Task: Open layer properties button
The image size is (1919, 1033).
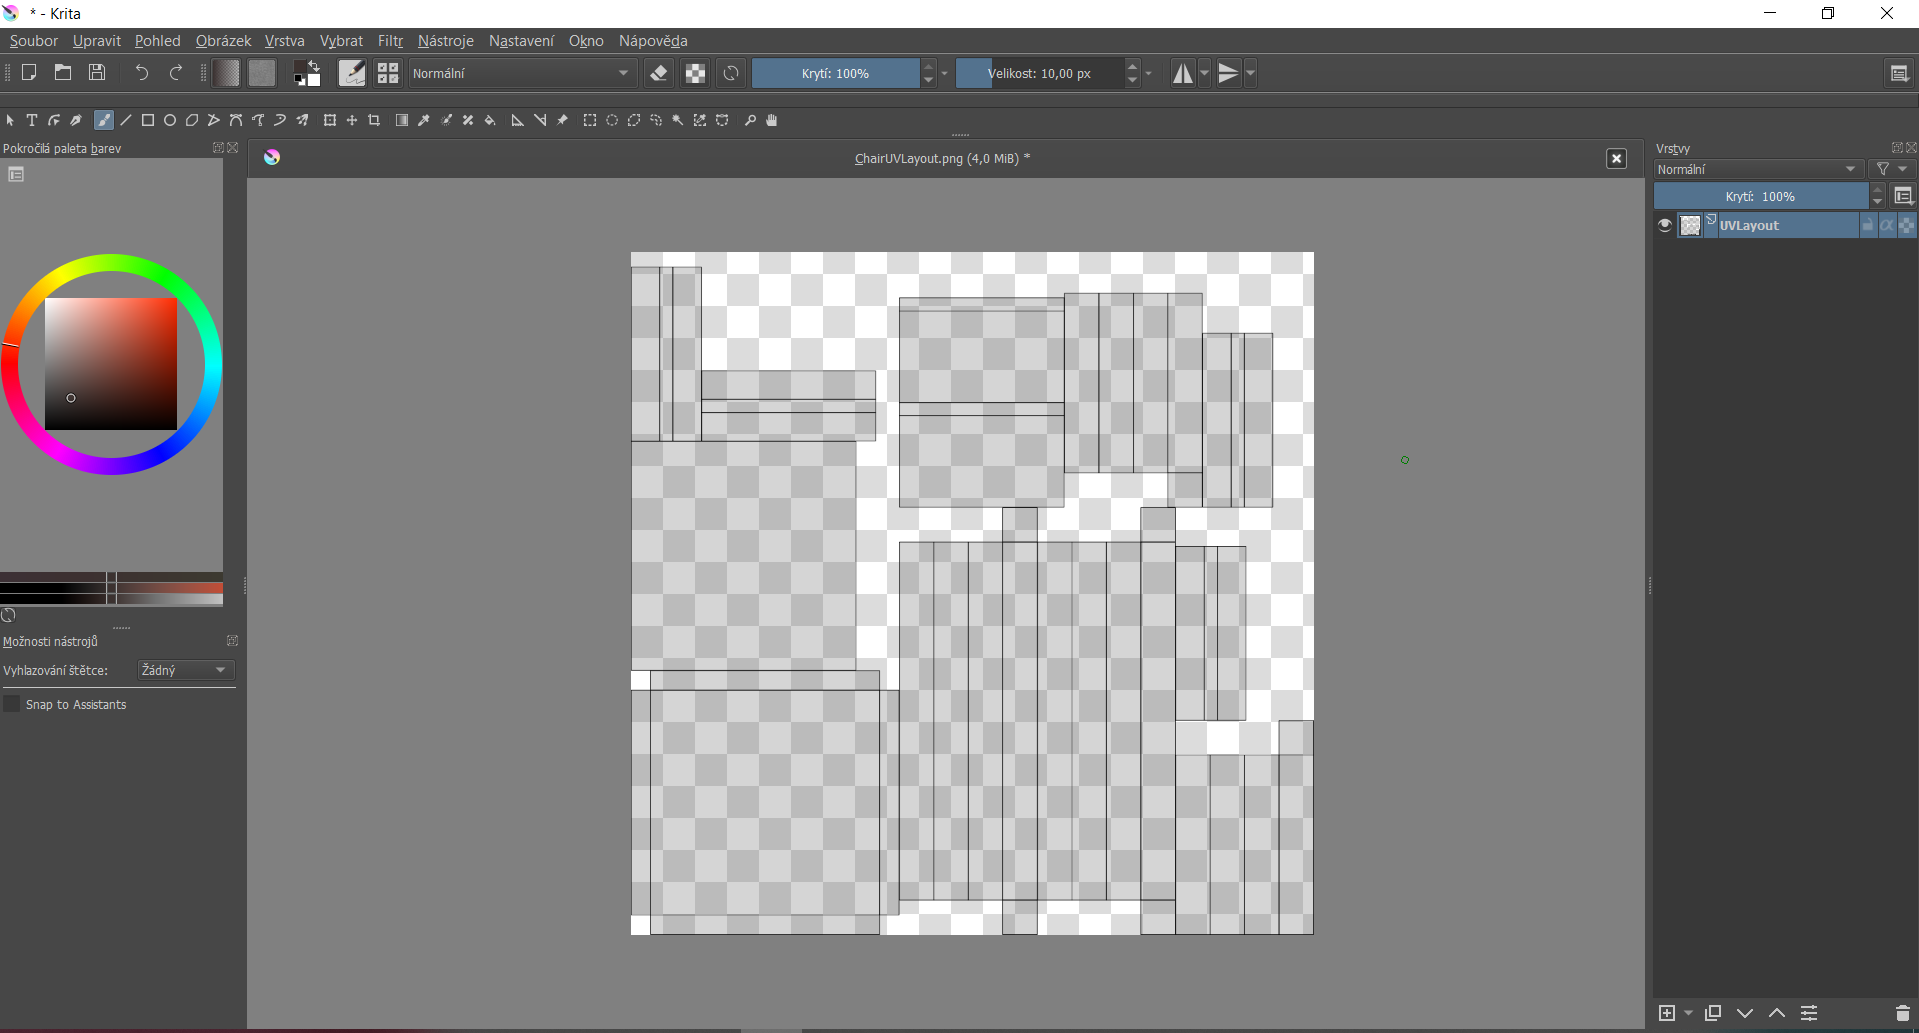Action: pyautogui.click(x=1809, y=1013)
